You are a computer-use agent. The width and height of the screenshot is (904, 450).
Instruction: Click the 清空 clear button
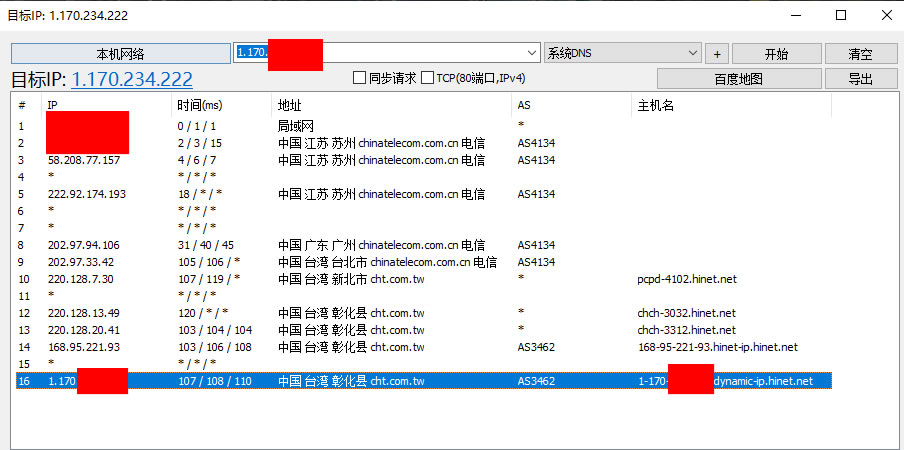coord(860,54)
